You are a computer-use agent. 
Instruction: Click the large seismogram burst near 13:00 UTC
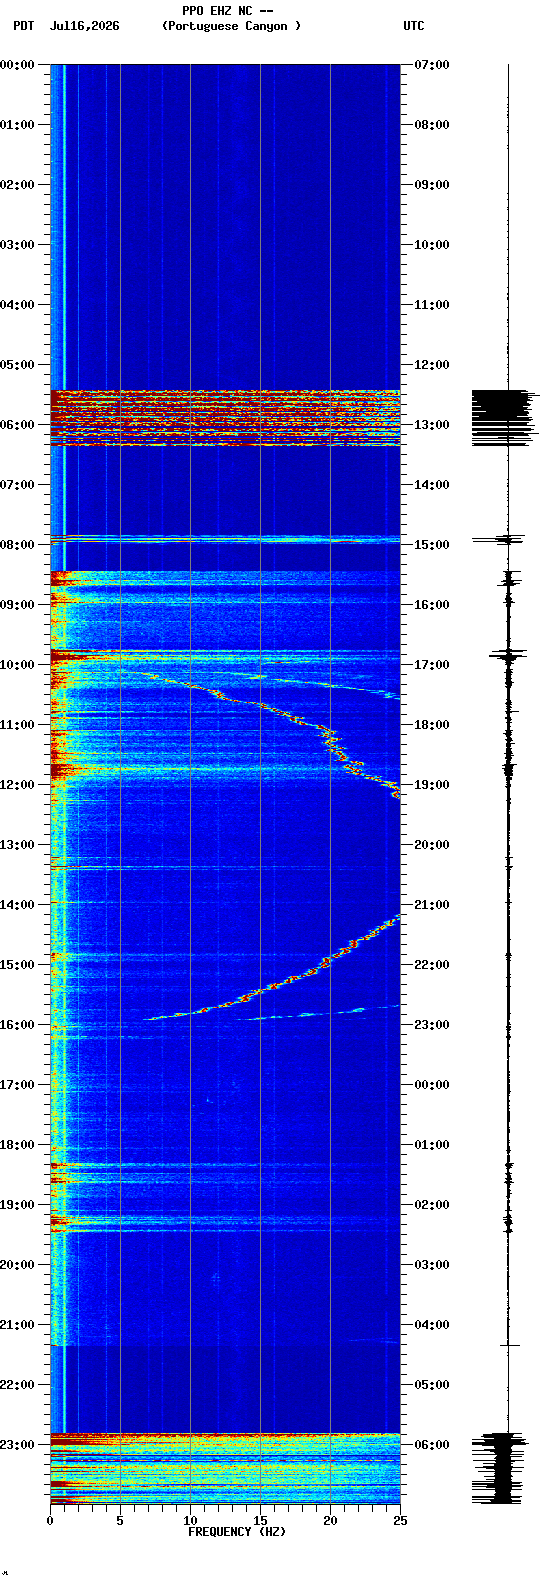point(505,418)
